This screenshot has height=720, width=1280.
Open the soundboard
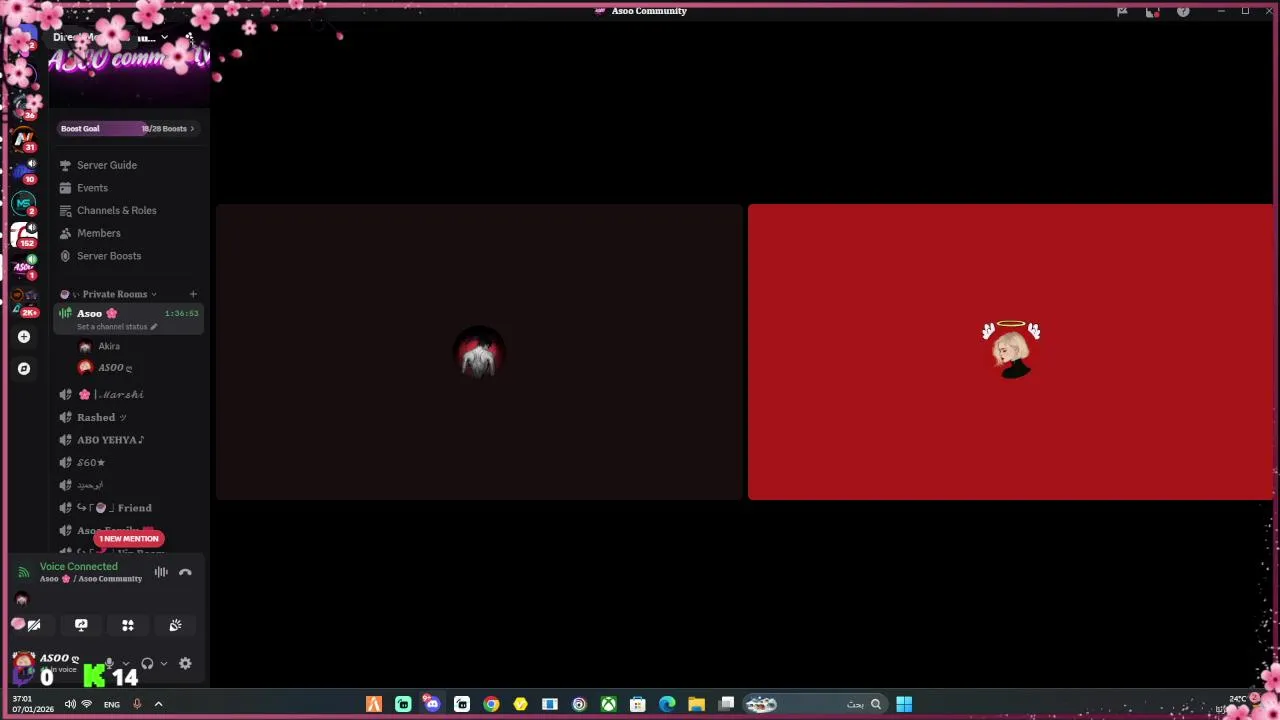point(175,625)
